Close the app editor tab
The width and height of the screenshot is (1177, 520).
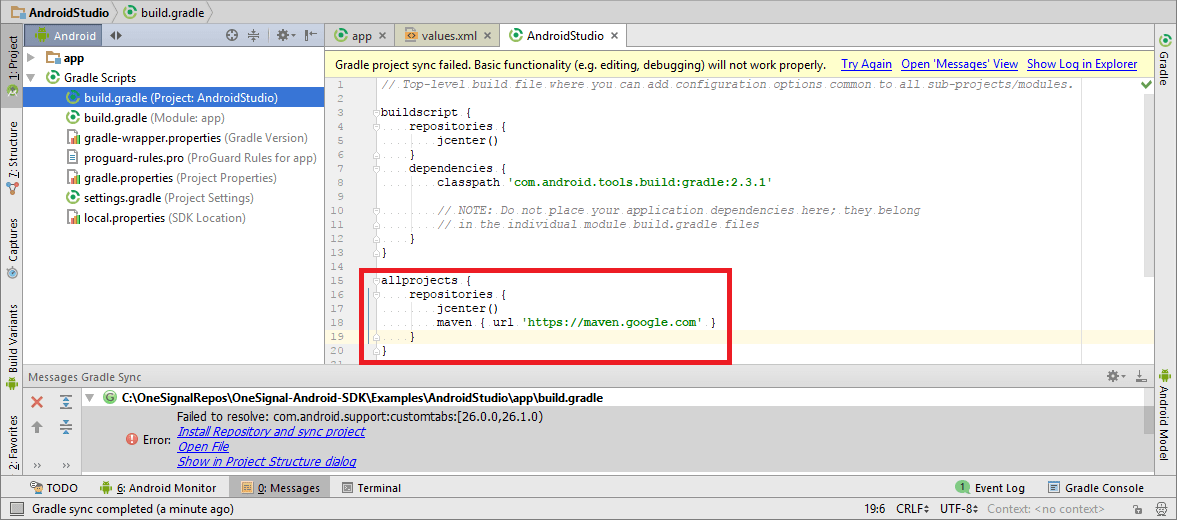click(382, 35)
